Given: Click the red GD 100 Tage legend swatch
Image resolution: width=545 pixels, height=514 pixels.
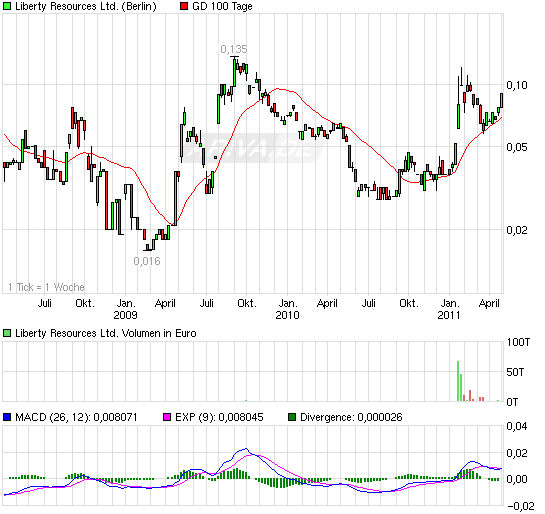Looking at the screenshot, I should click(184, 6).
